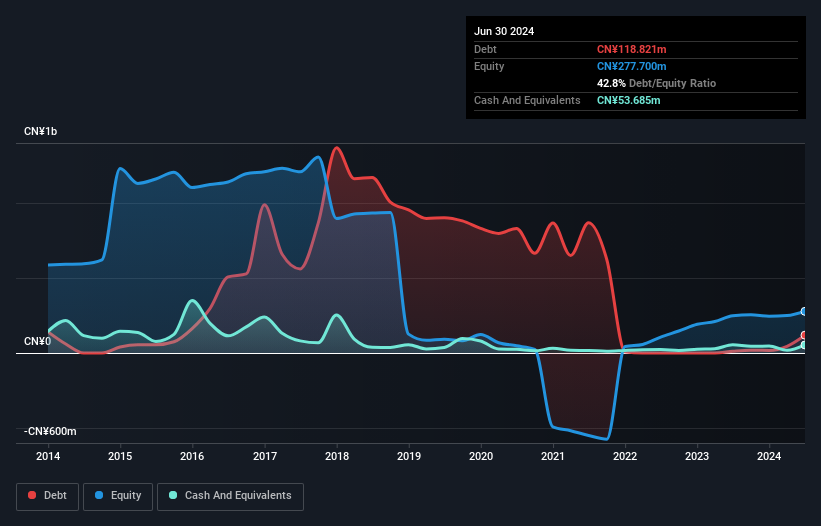Click the 2014 x-axis label

click(x=48, y=456)
